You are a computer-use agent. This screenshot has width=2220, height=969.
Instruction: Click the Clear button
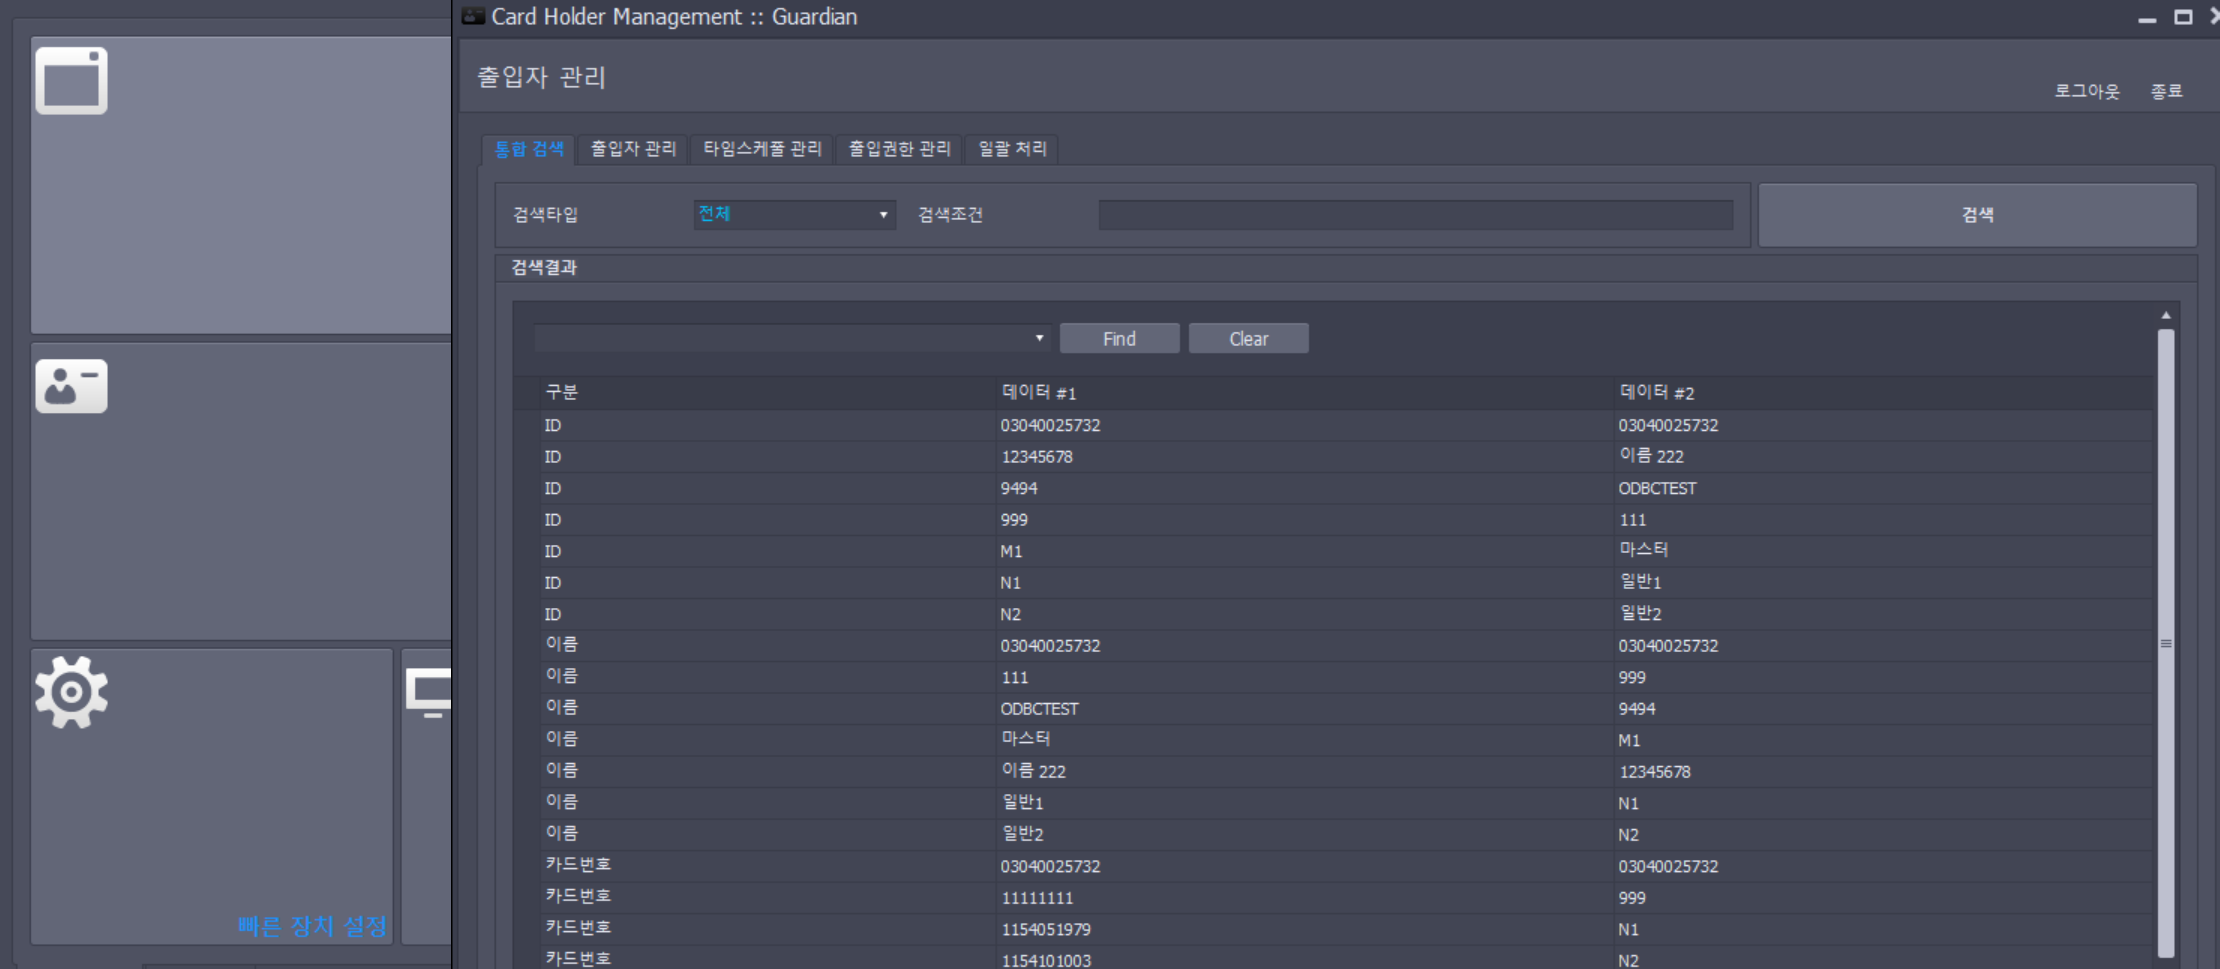tap(1248, 339)
